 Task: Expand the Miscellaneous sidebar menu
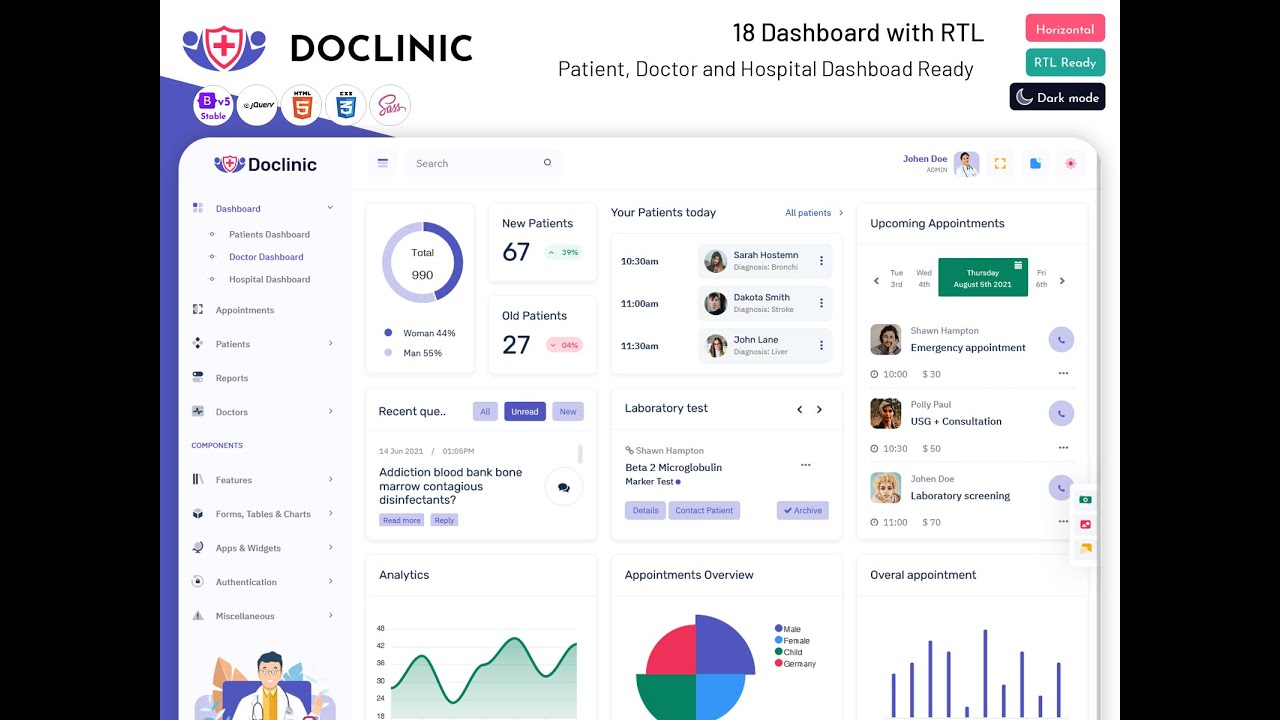pos(330,616)
